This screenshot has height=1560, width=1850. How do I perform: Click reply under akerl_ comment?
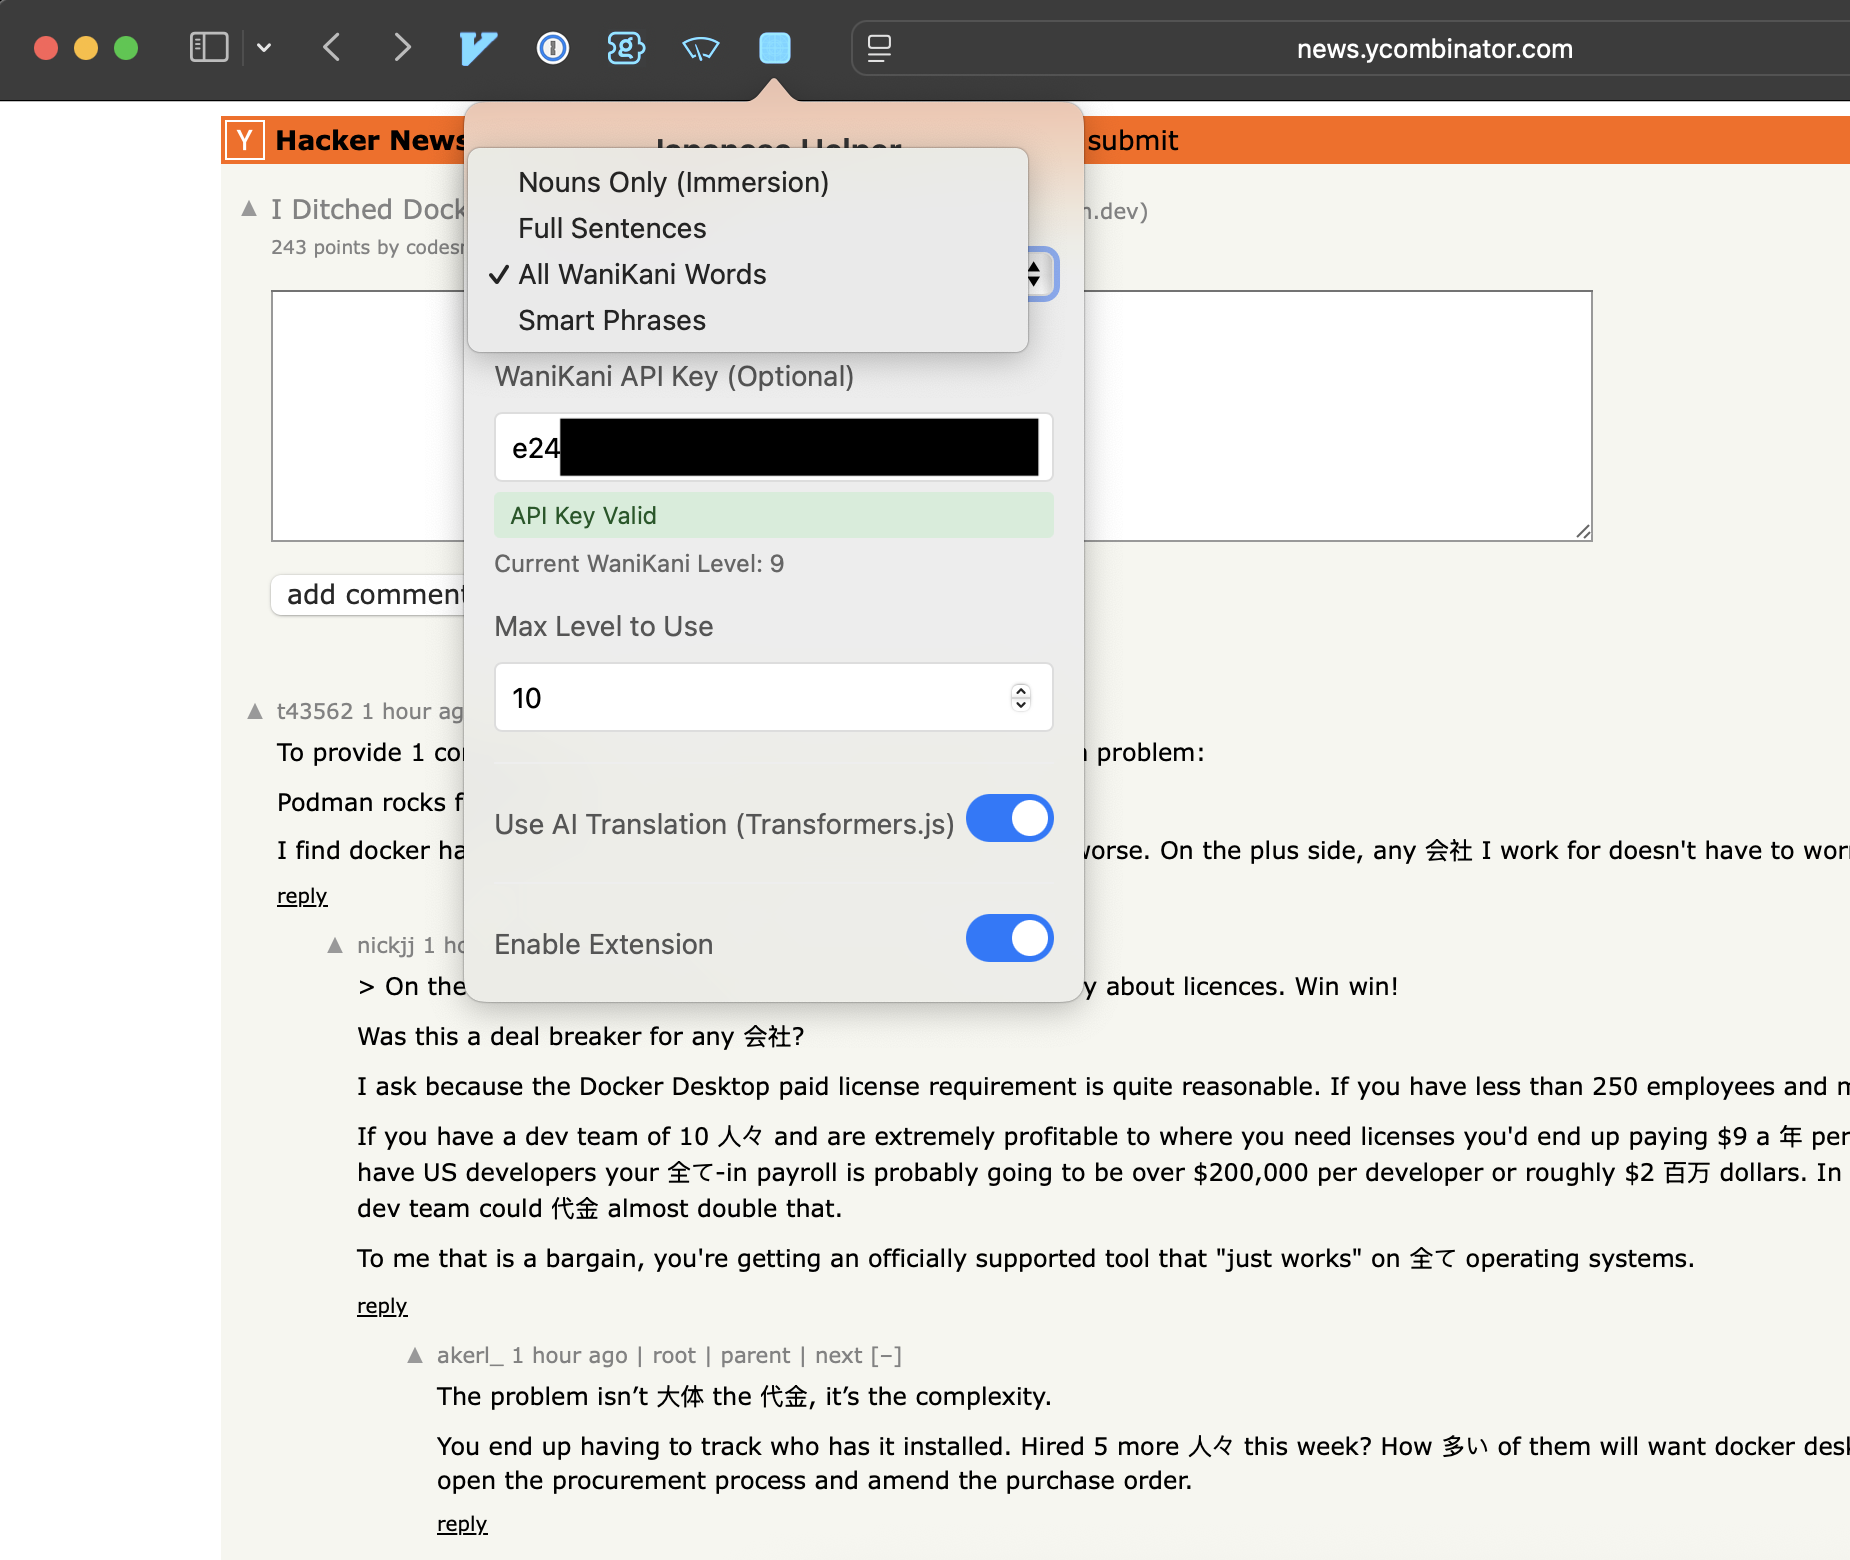[x=461, y=1523]
